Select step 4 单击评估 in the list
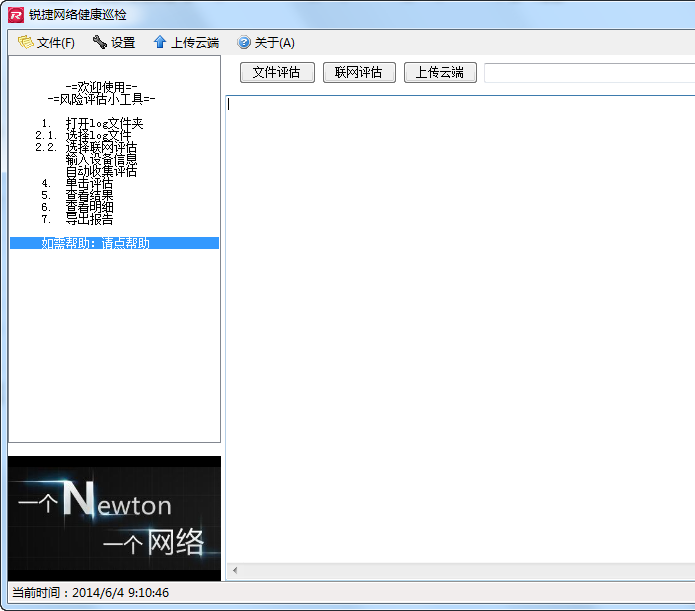The image size is (695, 611). point(89,184)
